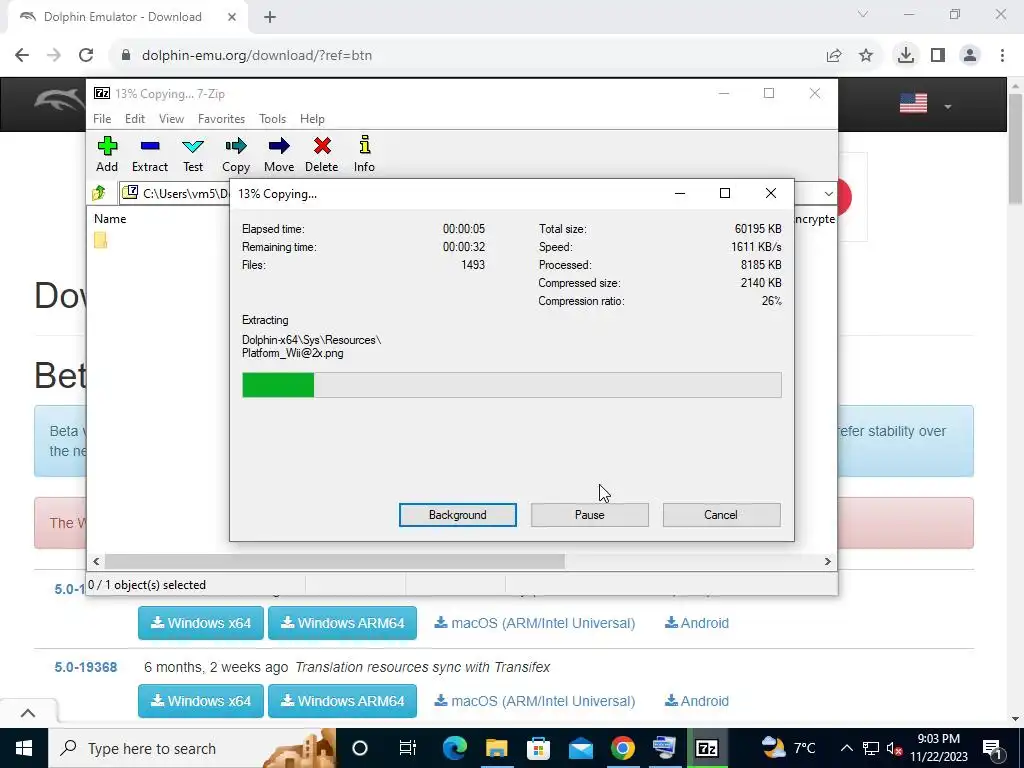The image size is (1024, 768).
Task: Show hidden system tray icons
Action: point(846,748)
